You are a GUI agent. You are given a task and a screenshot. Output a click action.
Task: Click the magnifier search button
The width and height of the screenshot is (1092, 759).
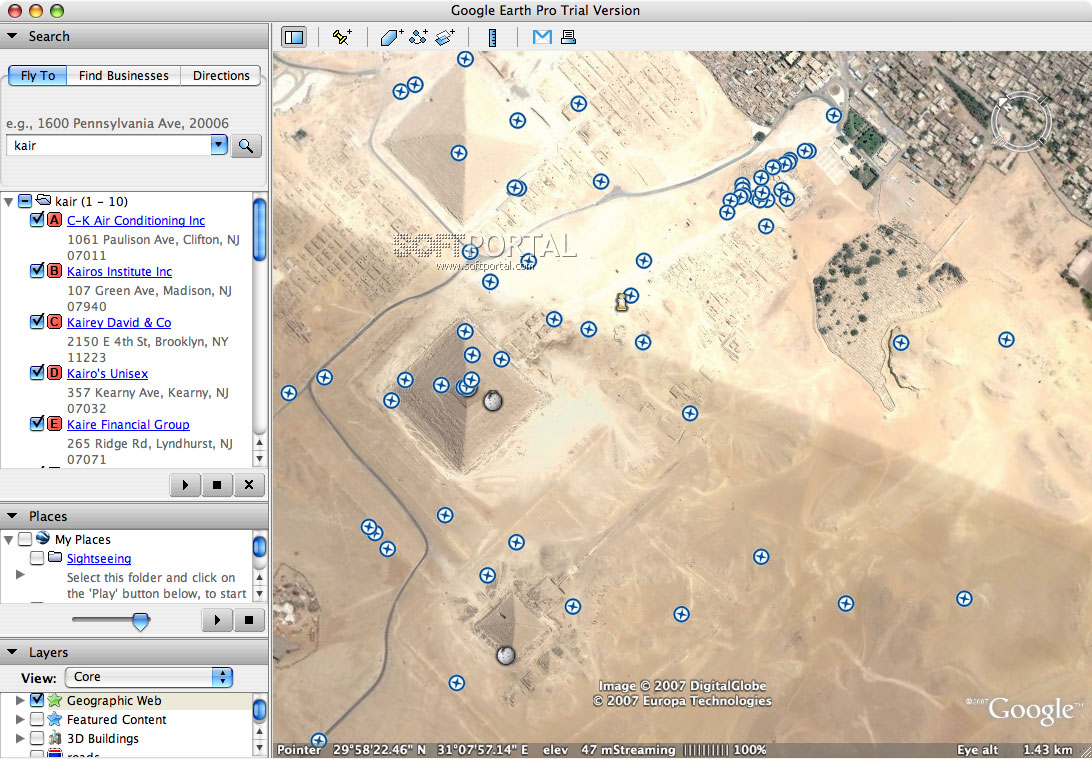pyautogui.click(x=246, y=146)
